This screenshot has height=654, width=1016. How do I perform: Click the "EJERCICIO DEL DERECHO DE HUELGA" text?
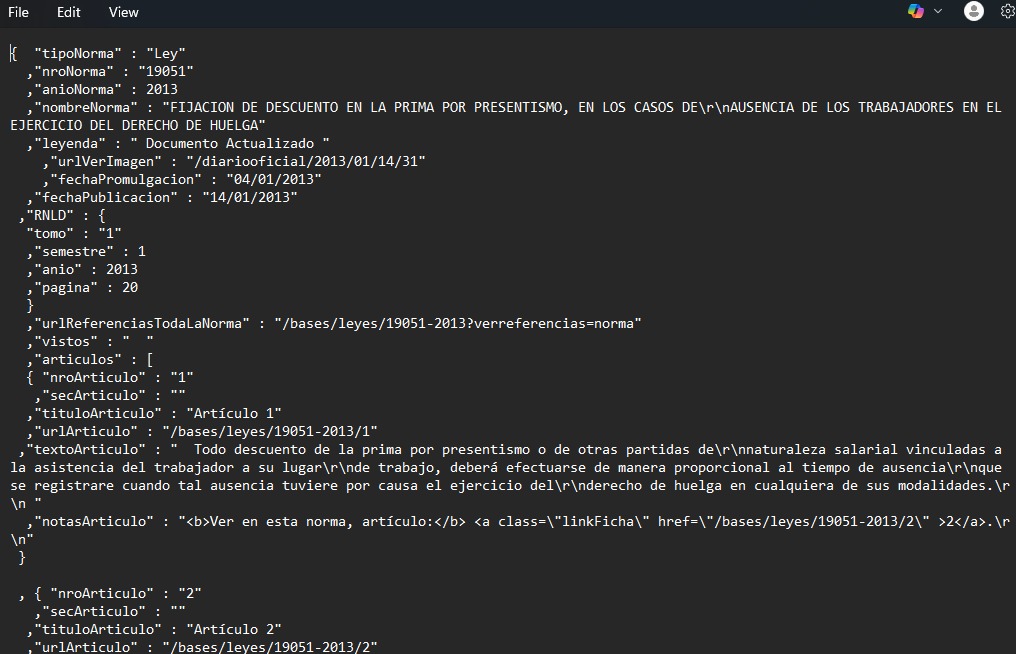(137, 125)
